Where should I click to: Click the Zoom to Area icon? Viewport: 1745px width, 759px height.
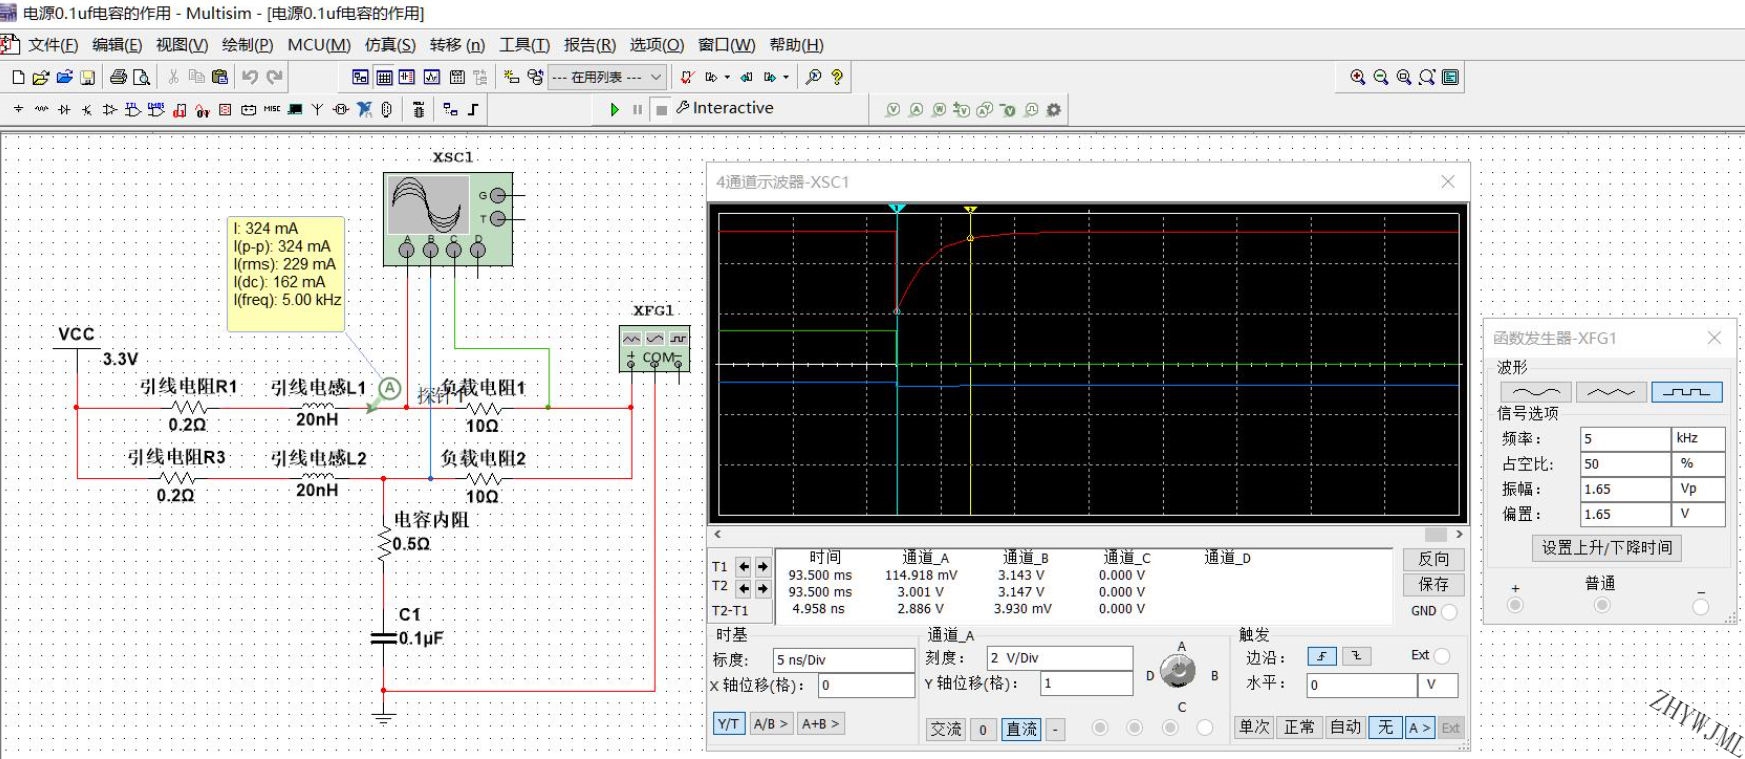click(x=1404, y=77)
